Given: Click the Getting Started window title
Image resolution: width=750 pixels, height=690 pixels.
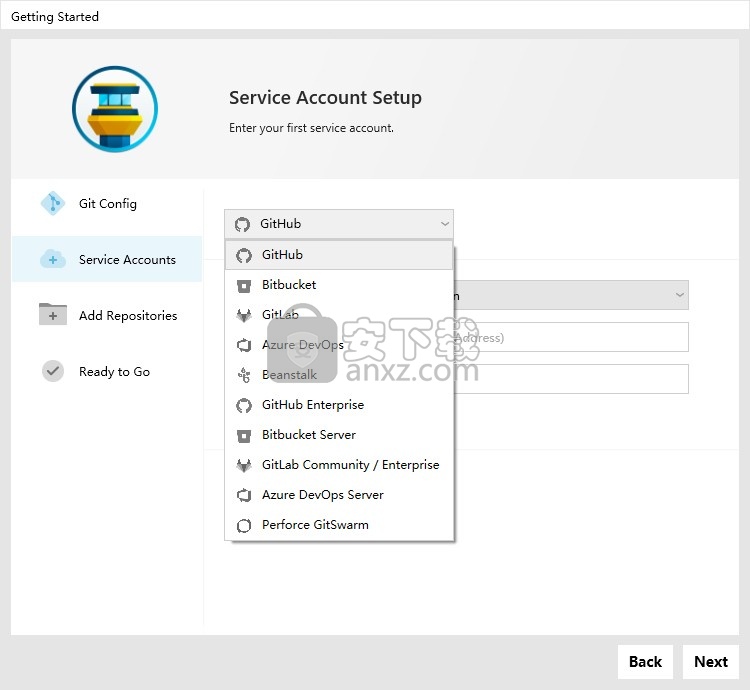Looking at the screenshot, I should (x=55, y=17).
